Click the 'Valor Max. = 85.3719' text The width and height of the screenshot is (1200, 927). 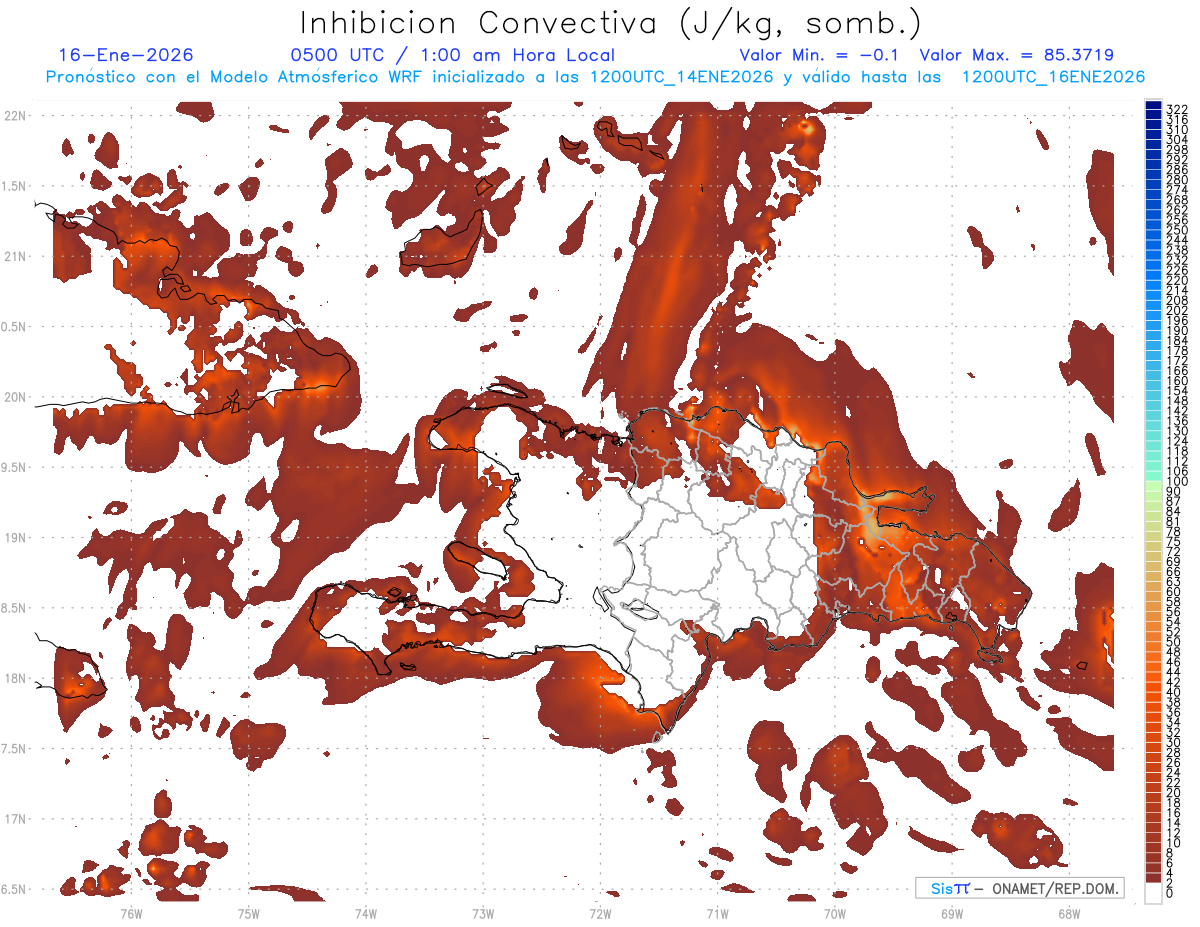1016,55
